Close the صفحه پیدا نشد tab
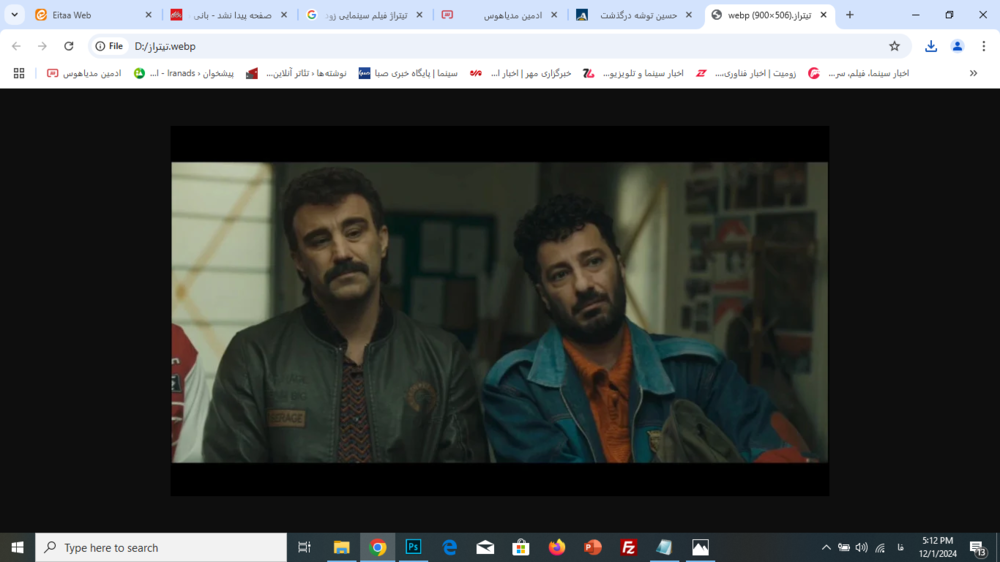 [284, 15]
